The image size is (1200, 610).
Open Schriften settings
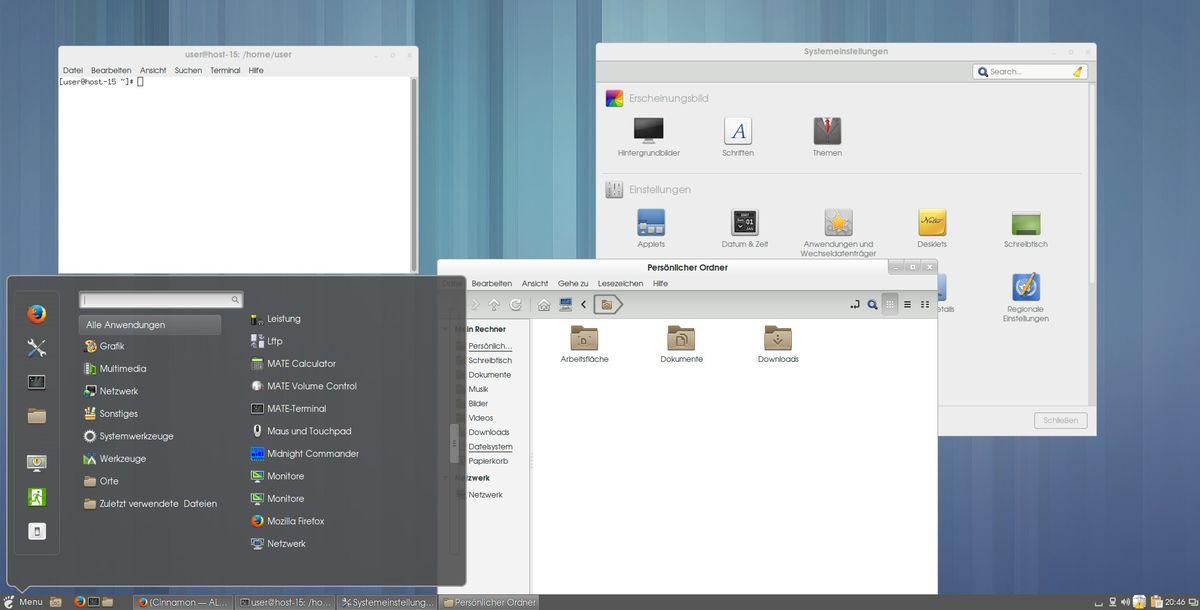click(x=738, y=137)
